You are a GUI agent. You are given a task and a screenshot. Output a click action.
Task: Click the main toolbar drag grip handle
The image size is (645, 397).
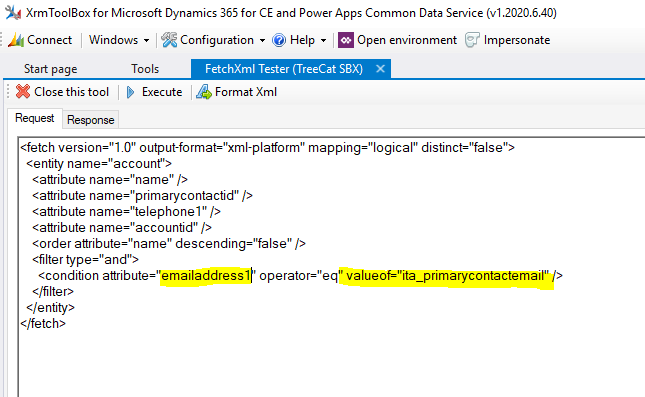[x=2, y=40]
